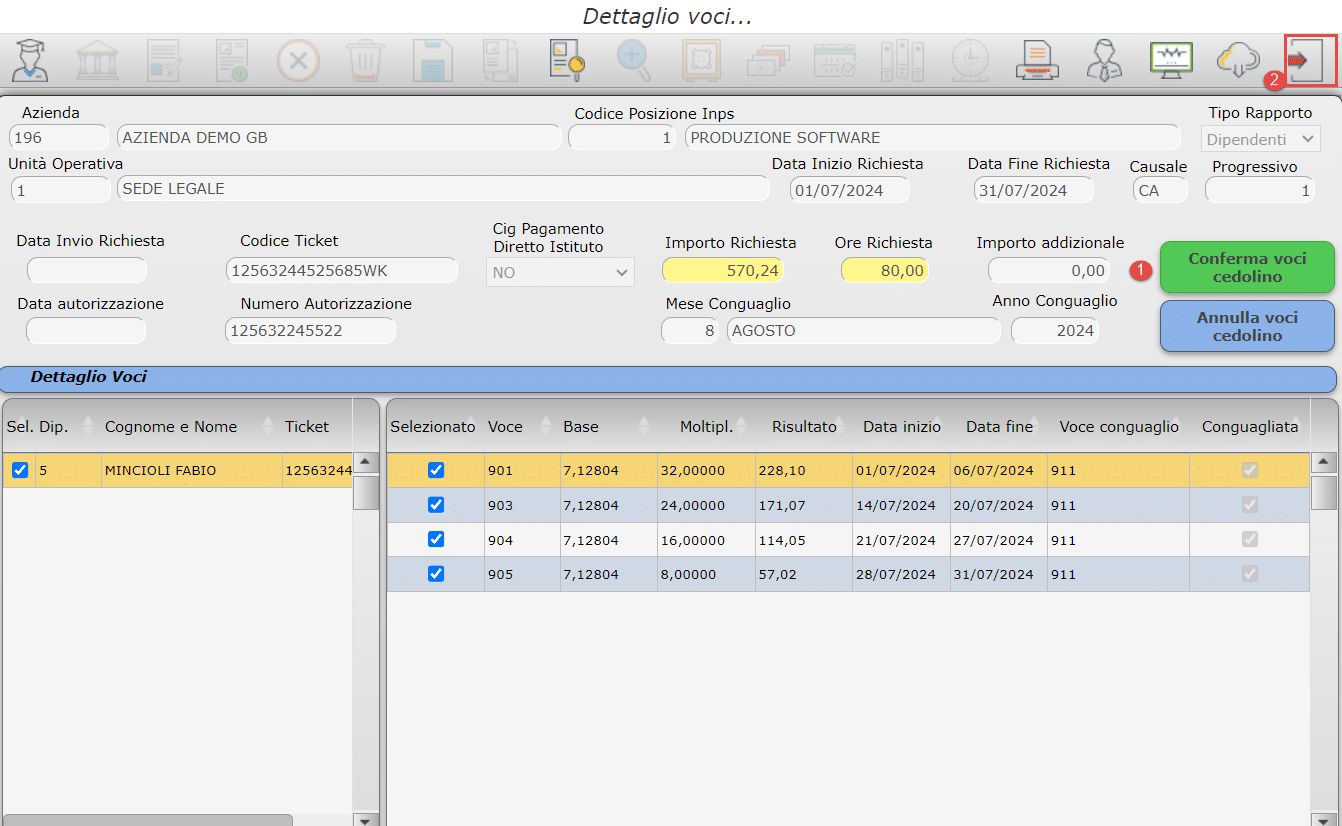This screenshot has width=1342, height=826.
Task: Click Annulla voci cedolino button
Action: pyautogui.click(x=1247, y=326)
